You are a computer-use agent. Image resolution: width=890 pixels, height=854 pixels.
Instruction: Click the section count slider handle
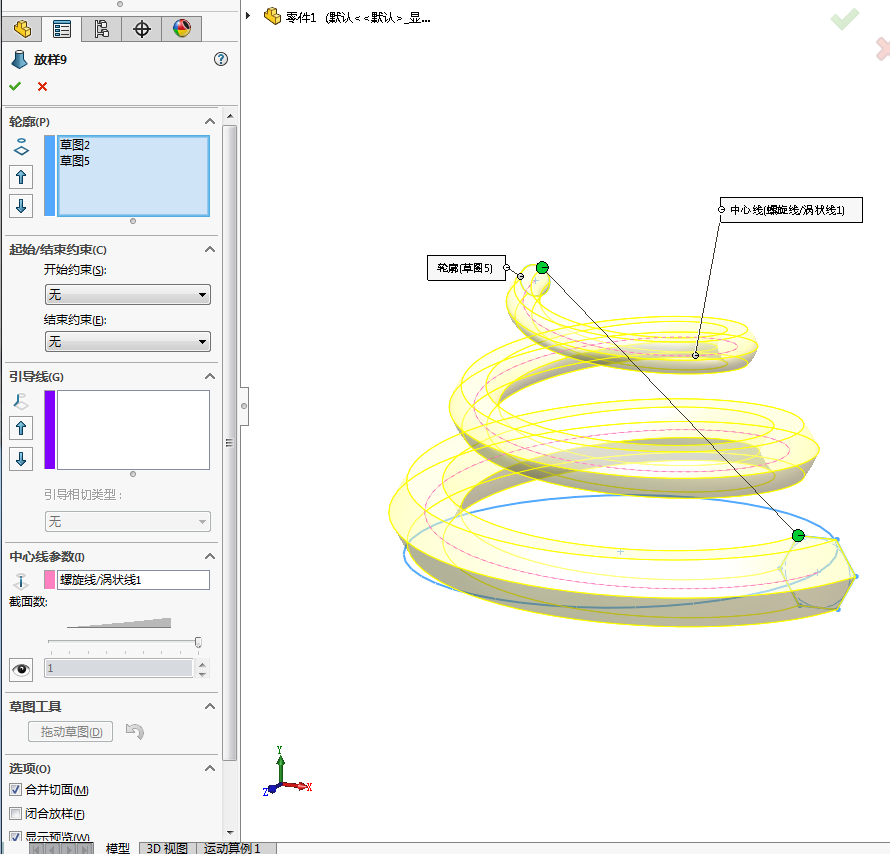point(198,642)
